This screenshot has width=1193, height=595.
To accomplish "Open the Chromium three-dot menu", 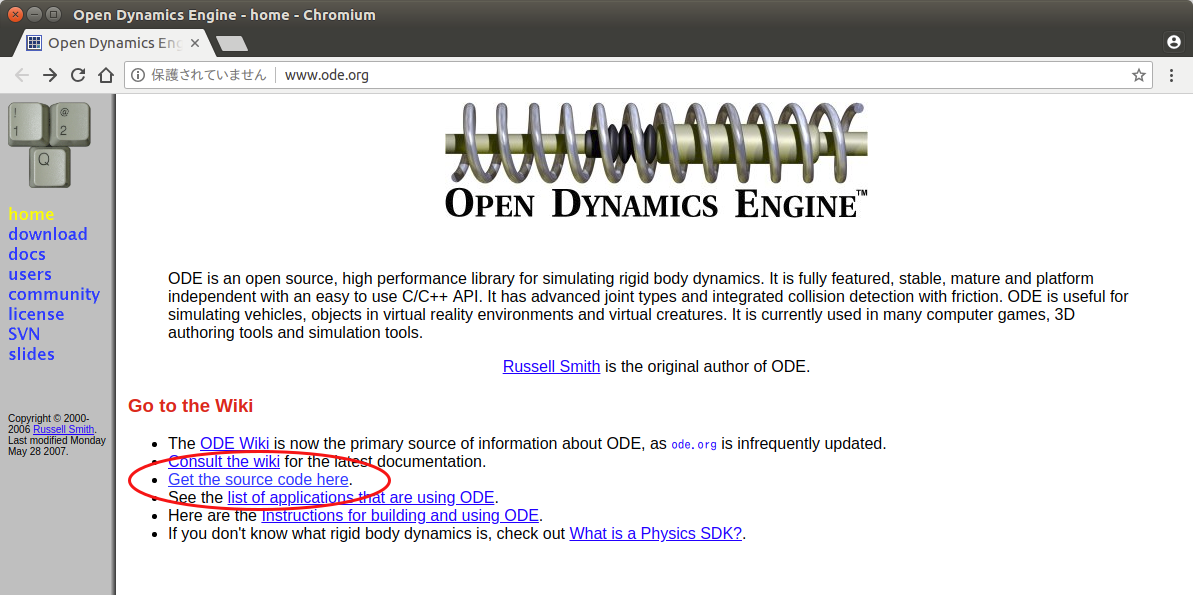I will click(1172, 75).
